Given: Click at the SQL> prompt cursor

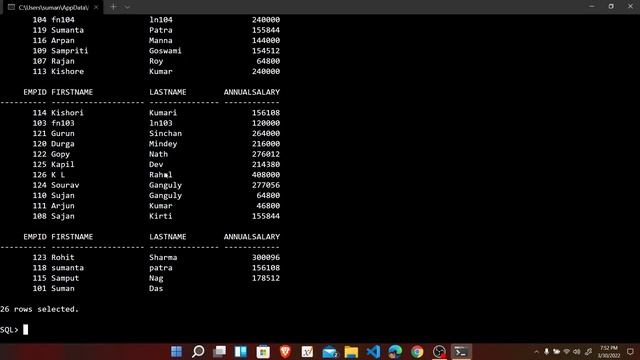Looking at the screenshot, I should (26, 329).
